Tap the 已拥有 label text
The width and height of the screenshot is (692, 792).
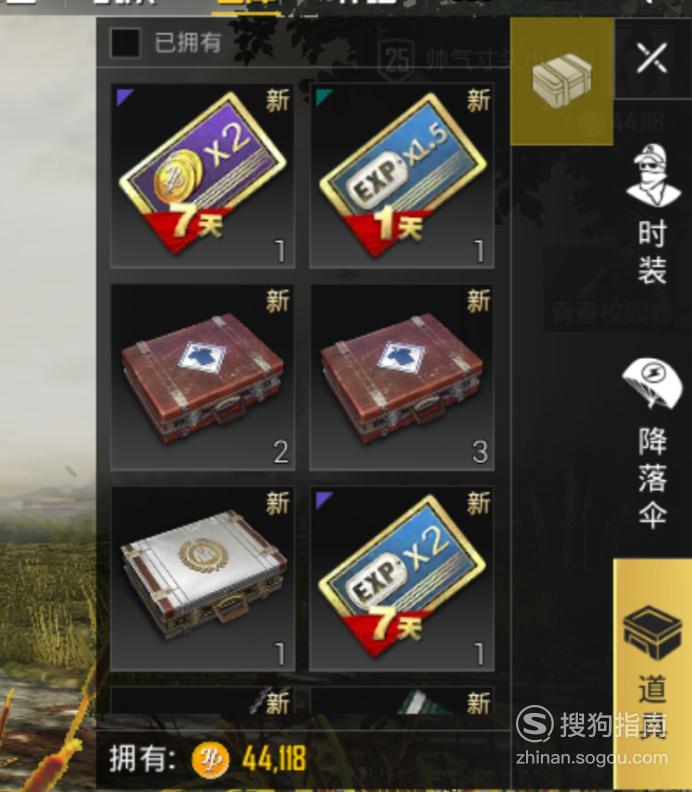coord(188,42)
